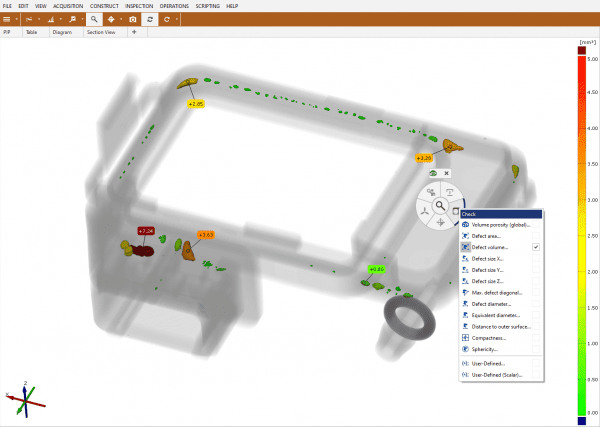Switch to the Section View tab
600x427 pixels.
coord(107,32)
